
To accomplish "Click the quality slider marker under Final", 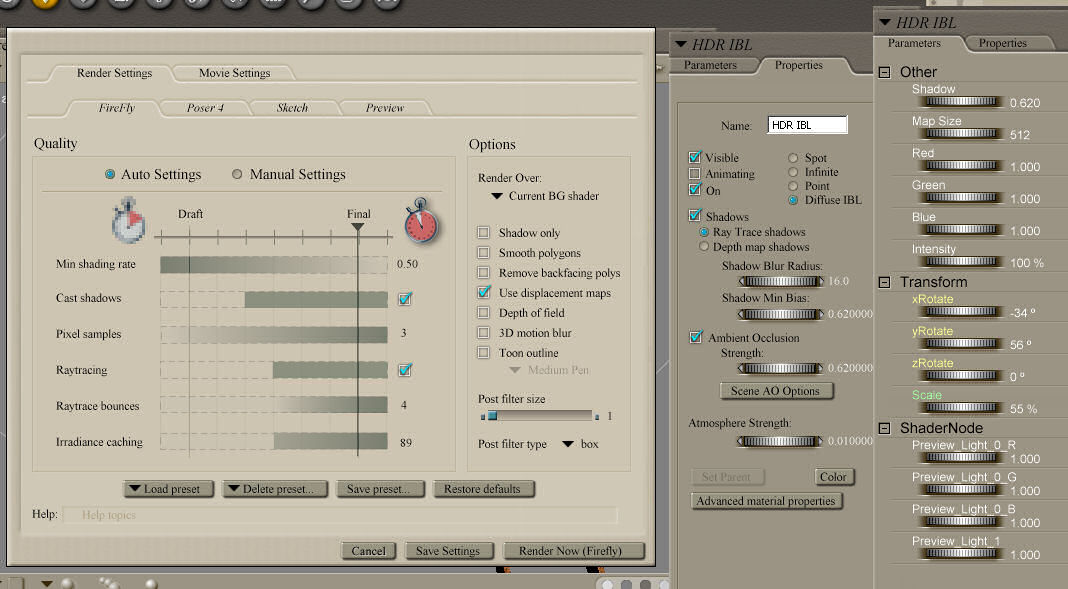I will coord(358,227).
